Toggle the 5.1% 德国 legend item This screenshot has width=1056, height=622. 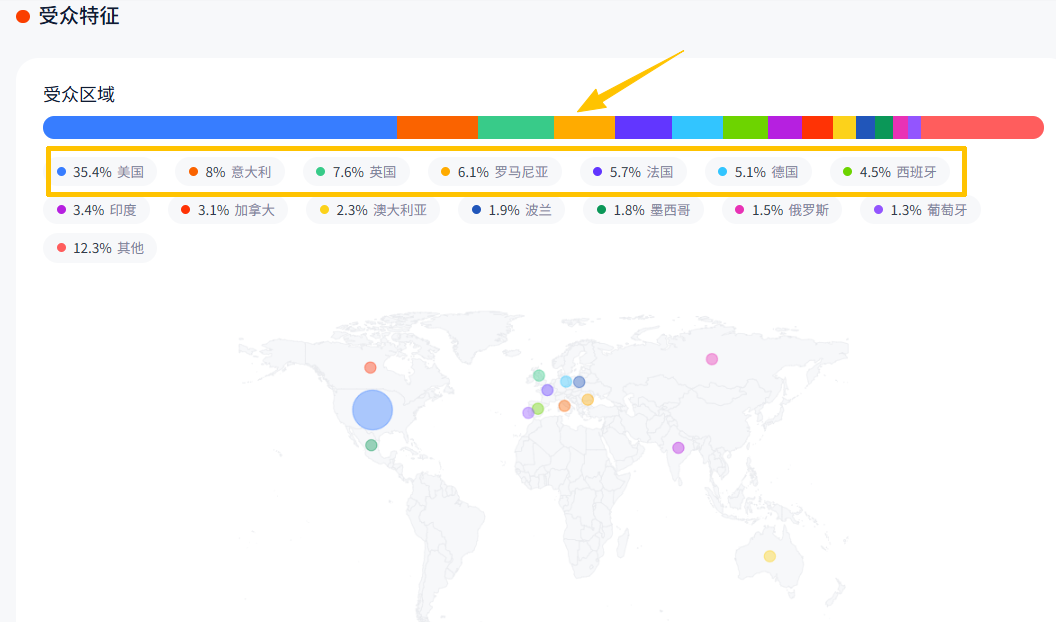758,172
